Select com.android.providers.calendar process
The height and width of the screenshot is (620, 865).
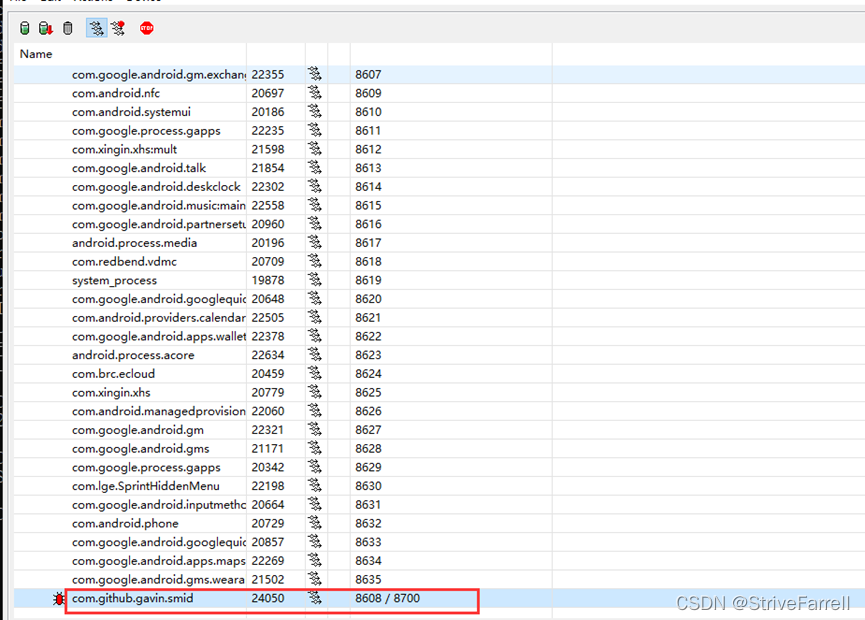(159, 318)
